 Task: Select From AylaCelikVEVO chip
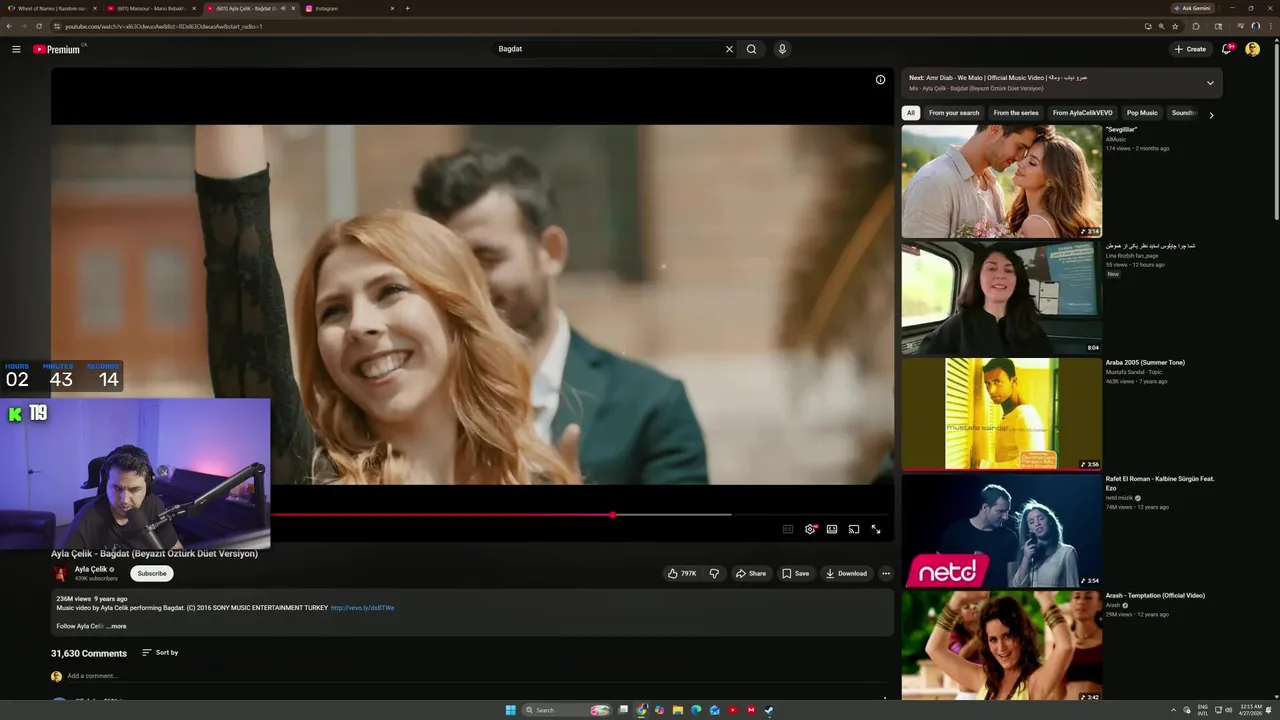point(1082,113)
